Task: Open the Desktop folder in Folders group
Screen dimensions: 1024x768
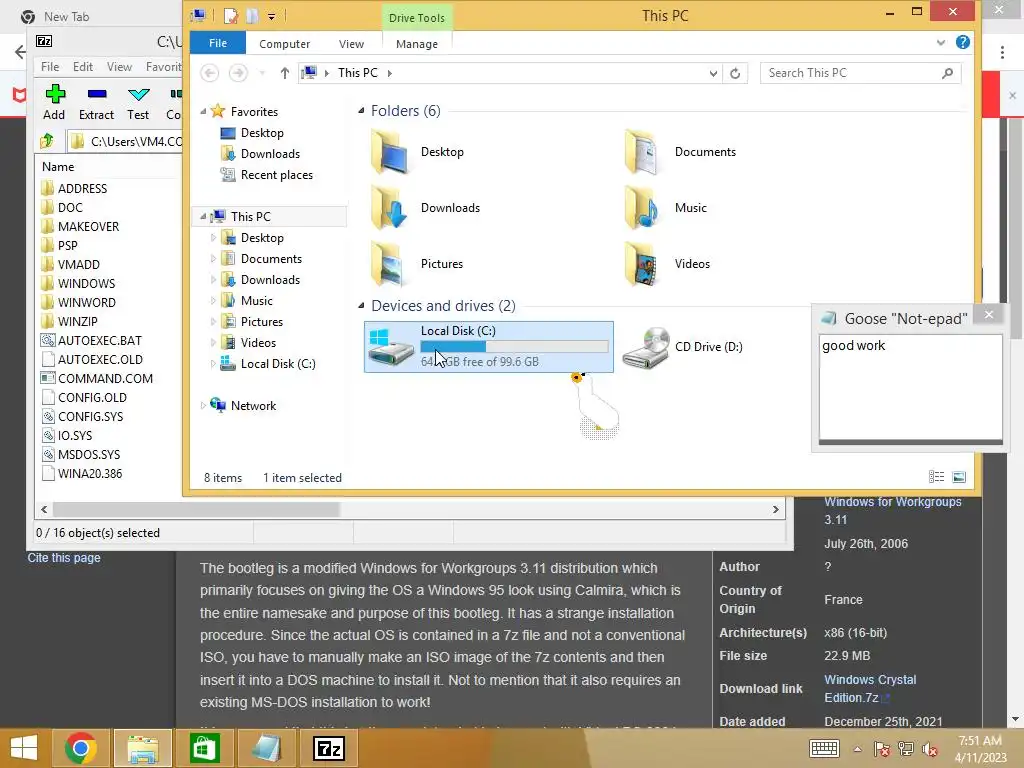Action: click(418, 152)
